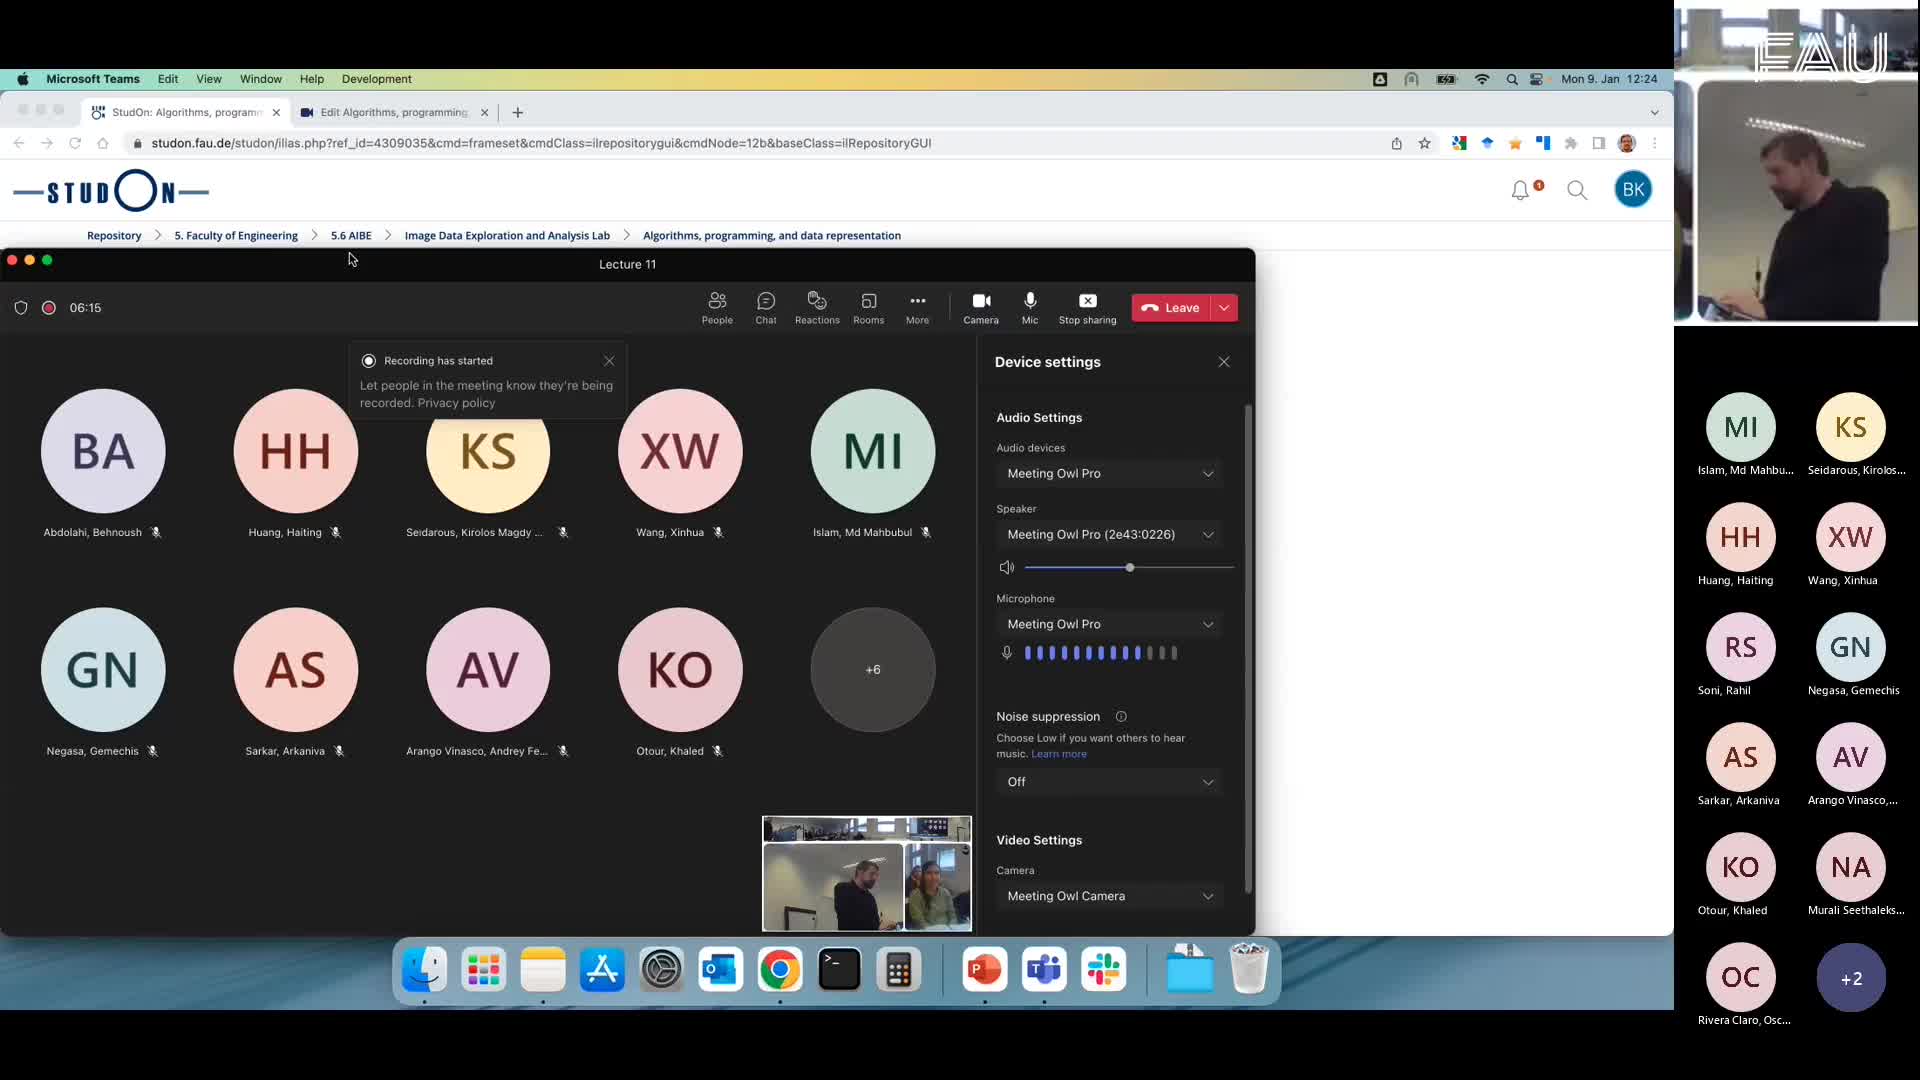This screenshot has height=1080, width=1920.
Task: Open the Camera selection dropdown
Action: 1109,896
